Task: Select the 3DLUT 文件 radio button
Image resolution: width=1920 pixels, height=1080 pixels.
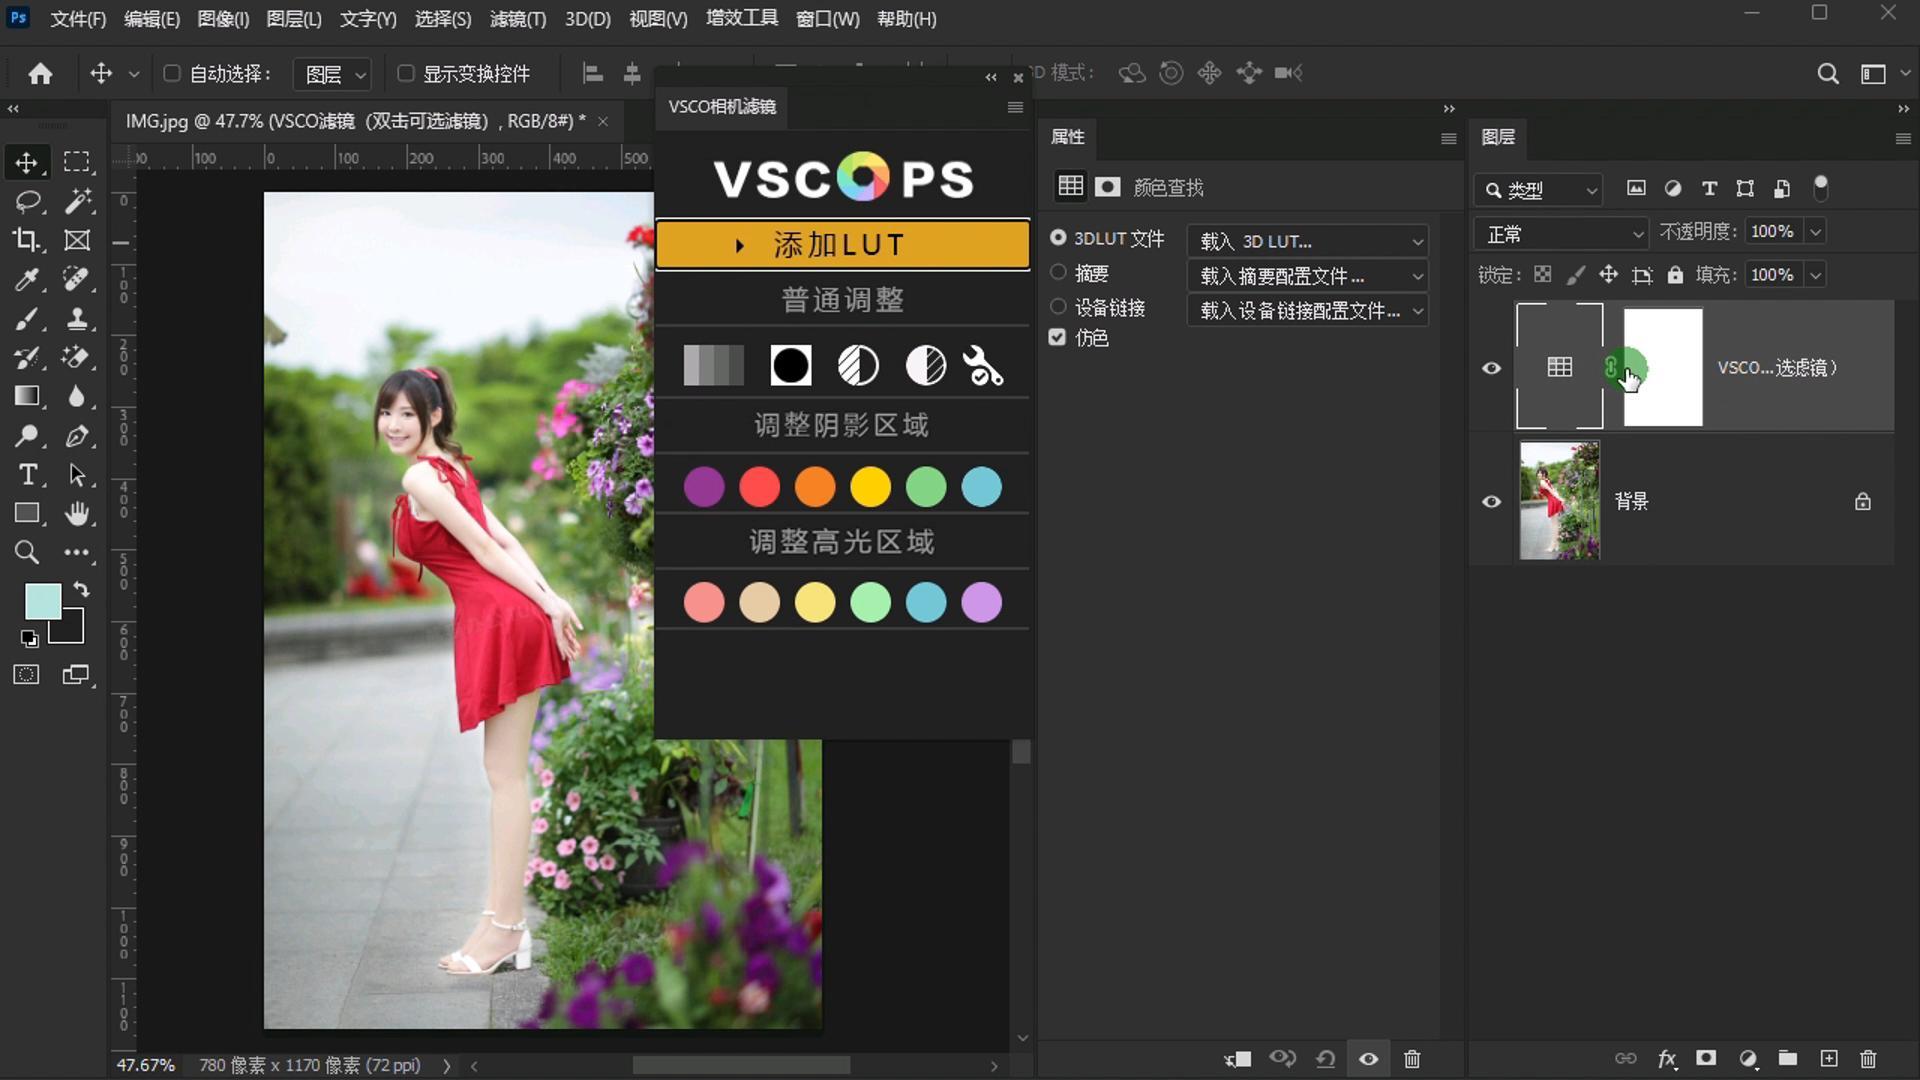Action: coord(1058,238)
